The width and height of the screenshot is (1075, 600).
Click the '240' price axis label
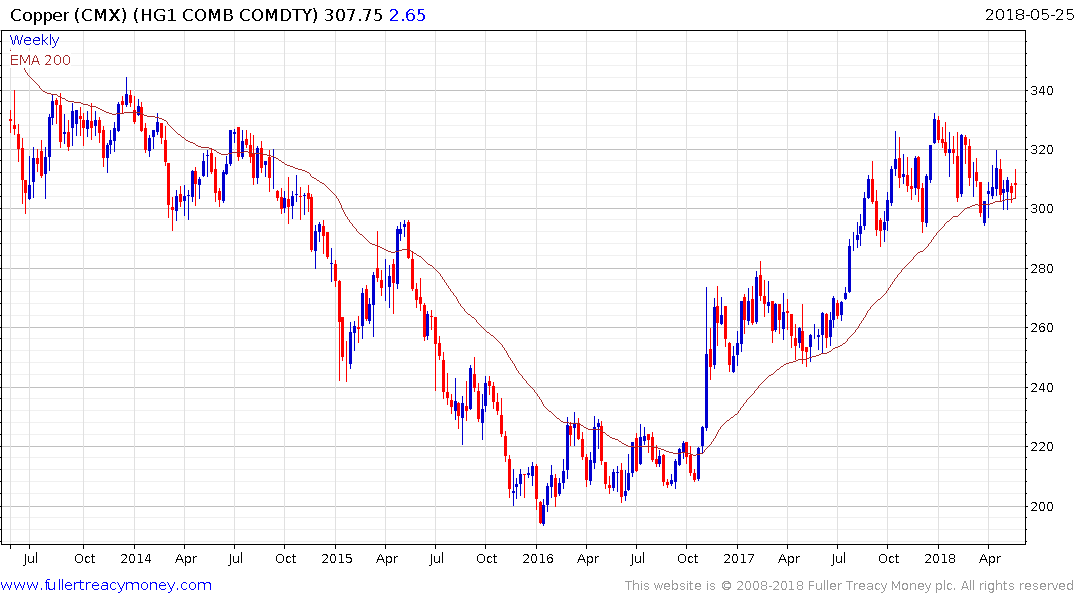(x=1042, y=387)
